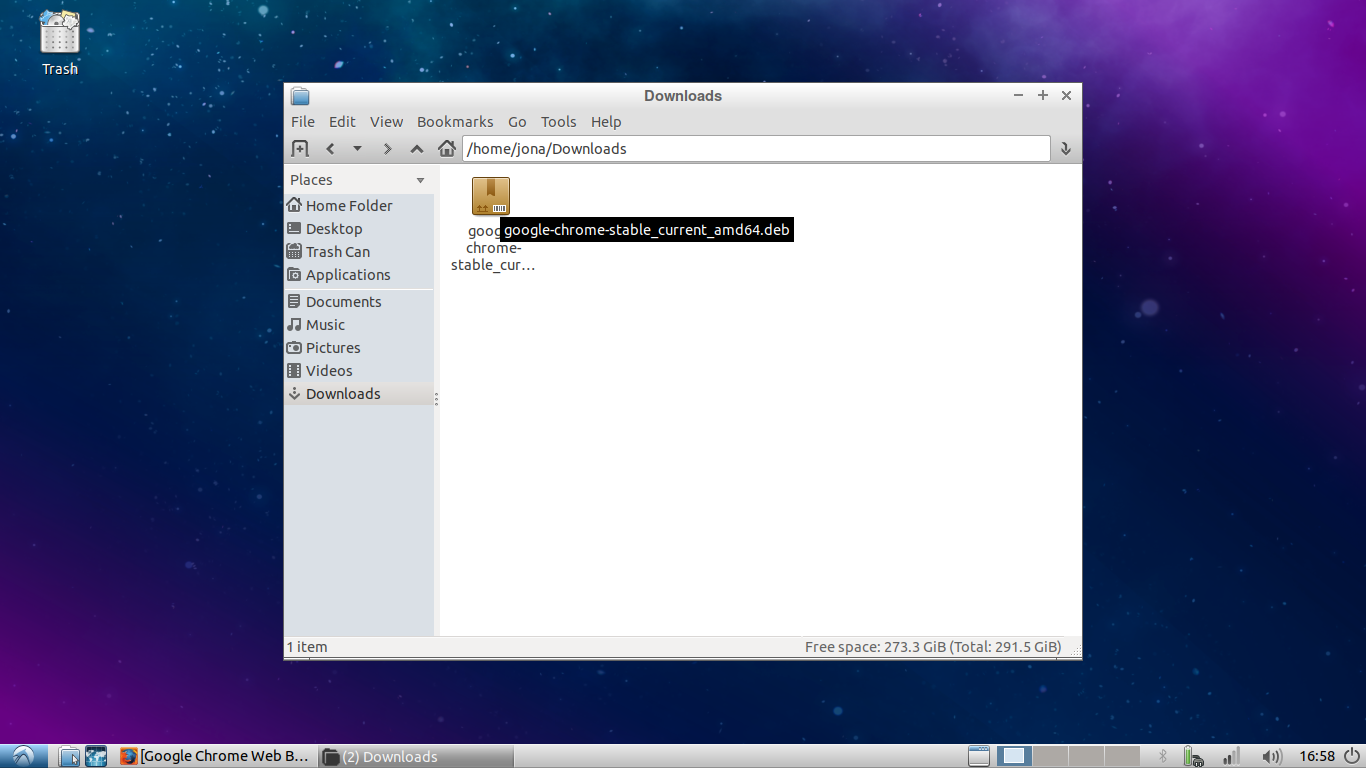Switch to Google Chrome Web Browser taskbar window
This screenshot has width=1366, height=768.
(214, 756)
